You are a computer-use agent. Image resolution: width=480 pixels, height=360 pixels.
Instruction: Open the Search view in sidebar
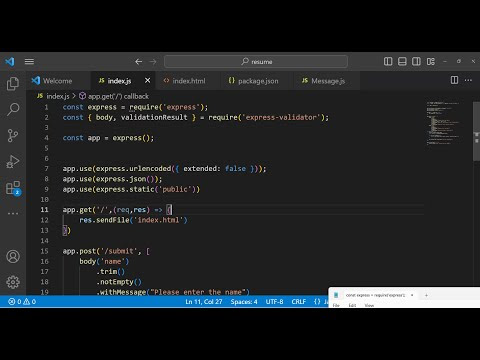13,109
